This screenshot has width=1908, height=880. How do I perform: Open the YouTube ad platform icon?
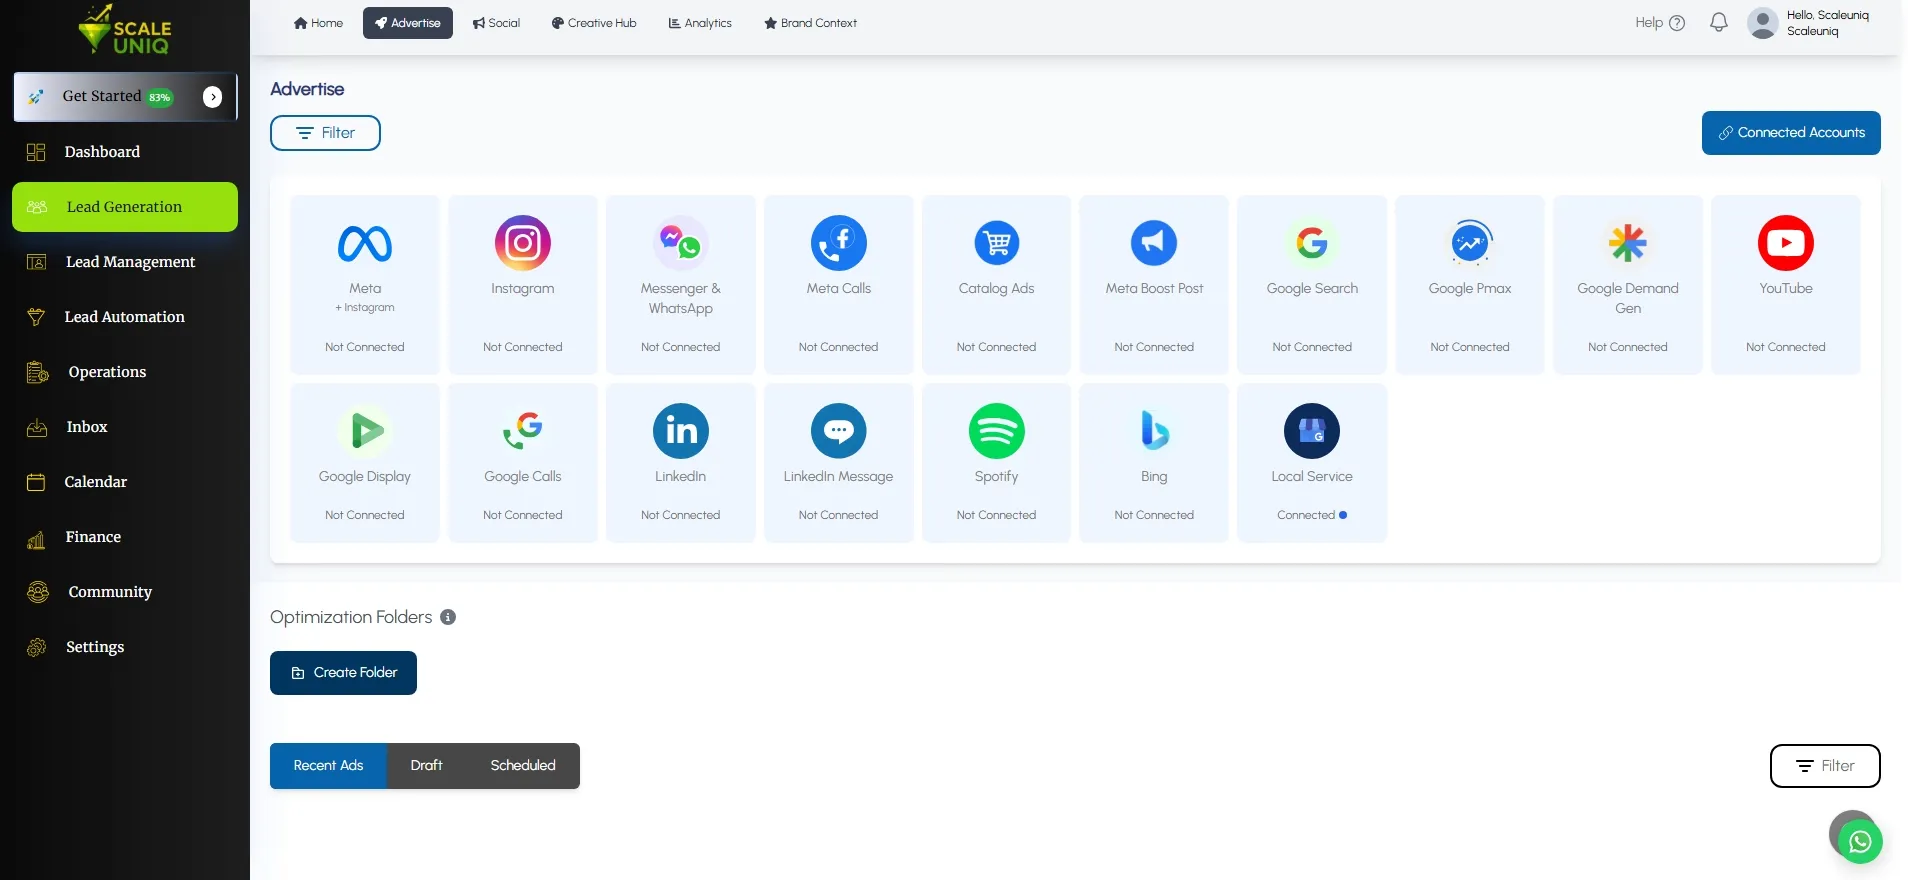point(1786,243)
